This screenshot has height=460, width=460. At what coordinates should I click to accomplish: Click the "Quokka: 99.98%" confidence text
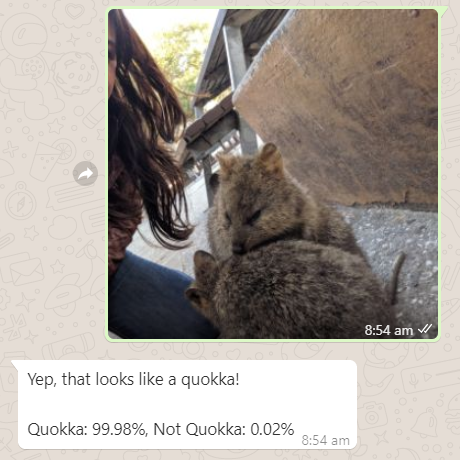tap(86, 429)
